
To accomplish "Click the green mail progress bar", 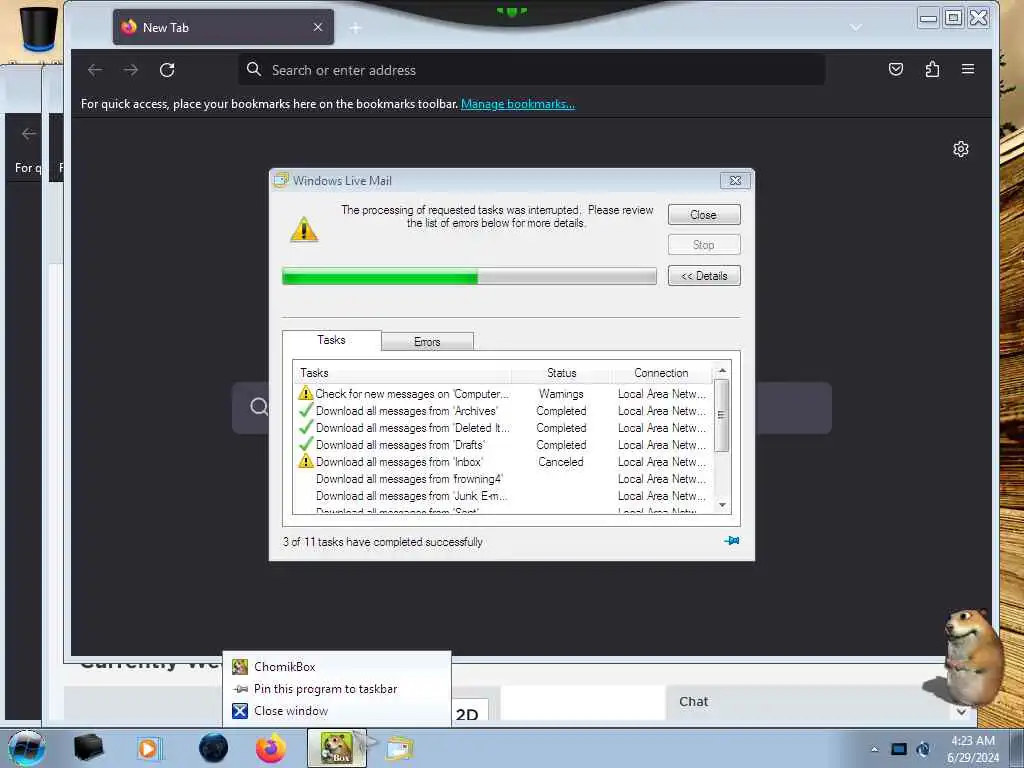I will point(469,276).
